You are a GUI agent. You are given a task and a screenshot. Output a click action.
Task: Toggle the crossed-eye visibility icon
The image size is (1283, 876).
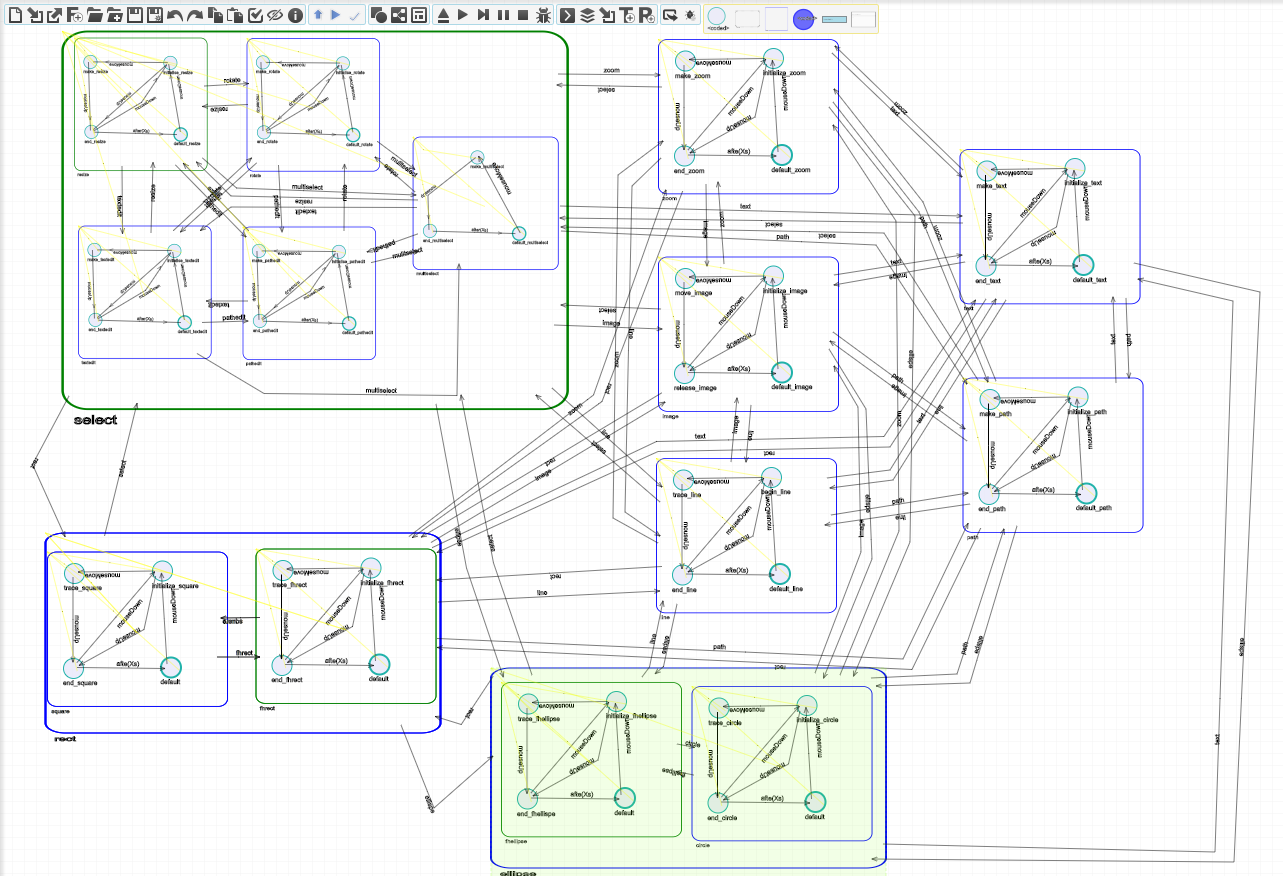[275, 15]
